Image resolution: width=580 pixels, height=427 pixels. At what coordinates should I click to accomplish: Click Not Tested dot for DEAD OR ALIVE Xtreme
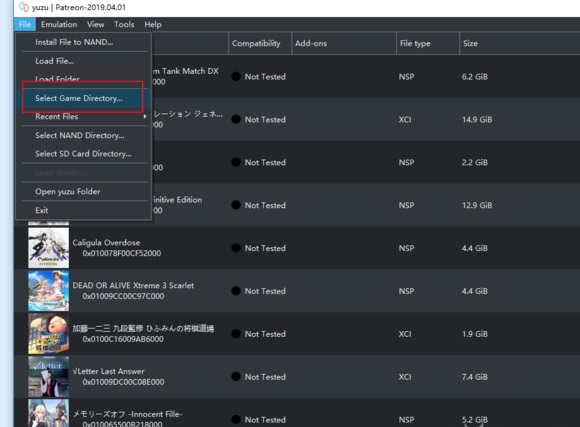236,291
